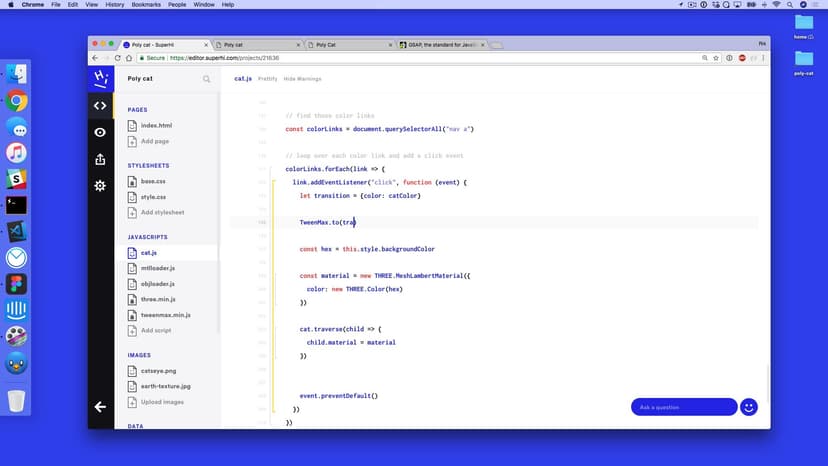Click the smiley face chat icon

coord(749,407)
